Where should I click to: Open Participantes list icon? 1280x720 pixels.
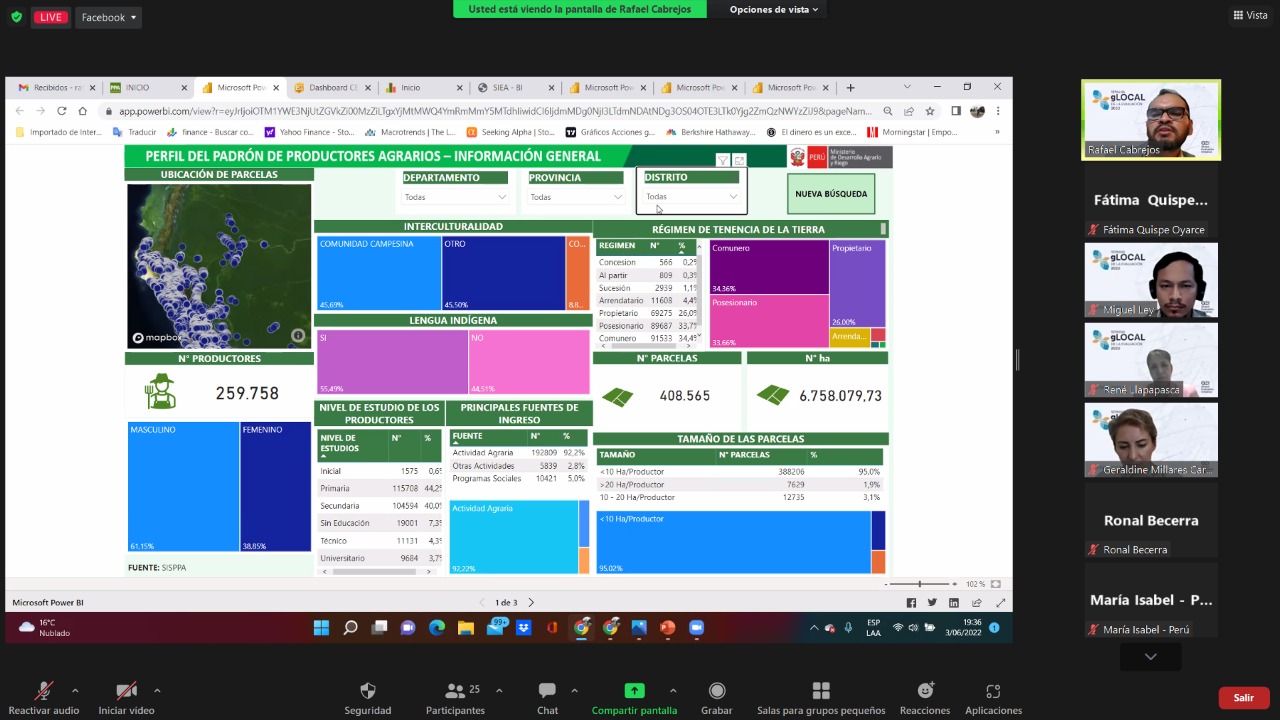[455, 691]
